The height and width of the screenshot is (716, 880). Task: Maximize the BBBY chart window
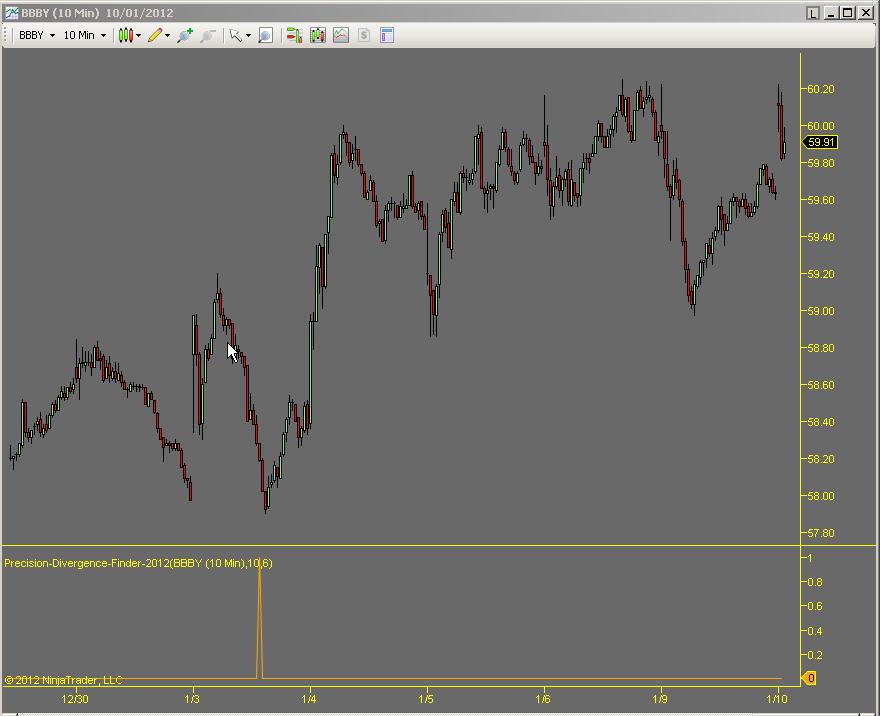tap(848, 13)
